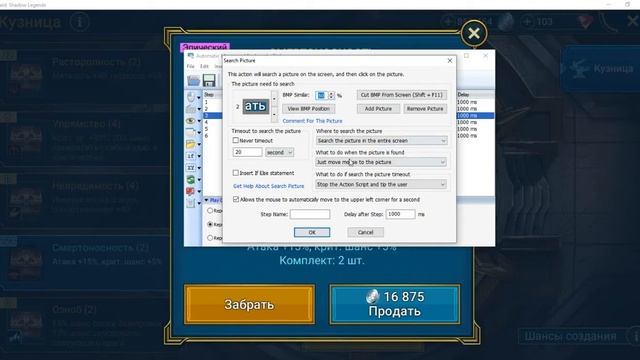Screen dimensions: 640x360
Task: Select the red comment sidebar icon
Action: click(191, 191)
